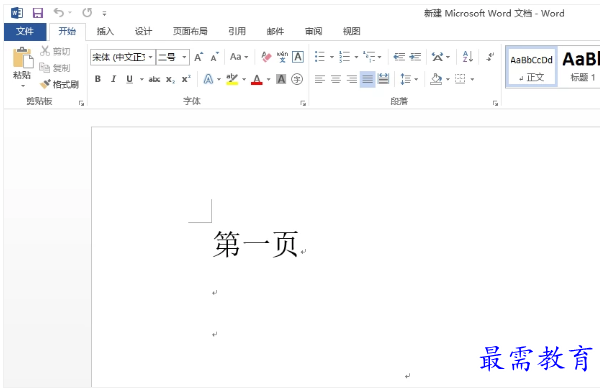Open enclosed character circled 字 tool
Viewport: 601px width, 390px height.
[297, 79]
